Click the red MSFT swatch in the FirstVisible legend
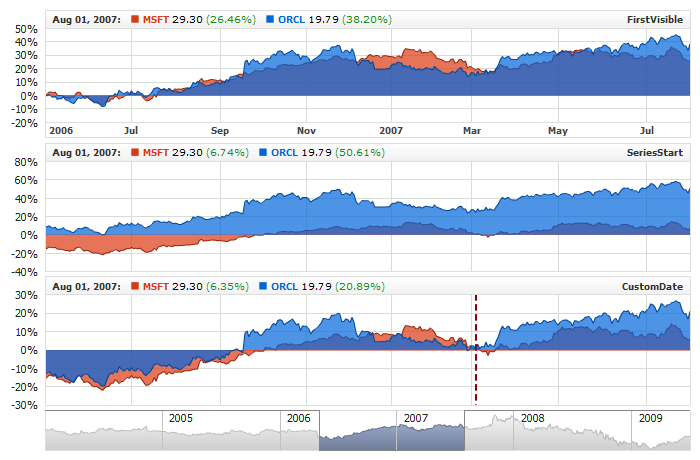Image resolution: width=700 pixels, height=460 pixels. [x=137, y=19]
